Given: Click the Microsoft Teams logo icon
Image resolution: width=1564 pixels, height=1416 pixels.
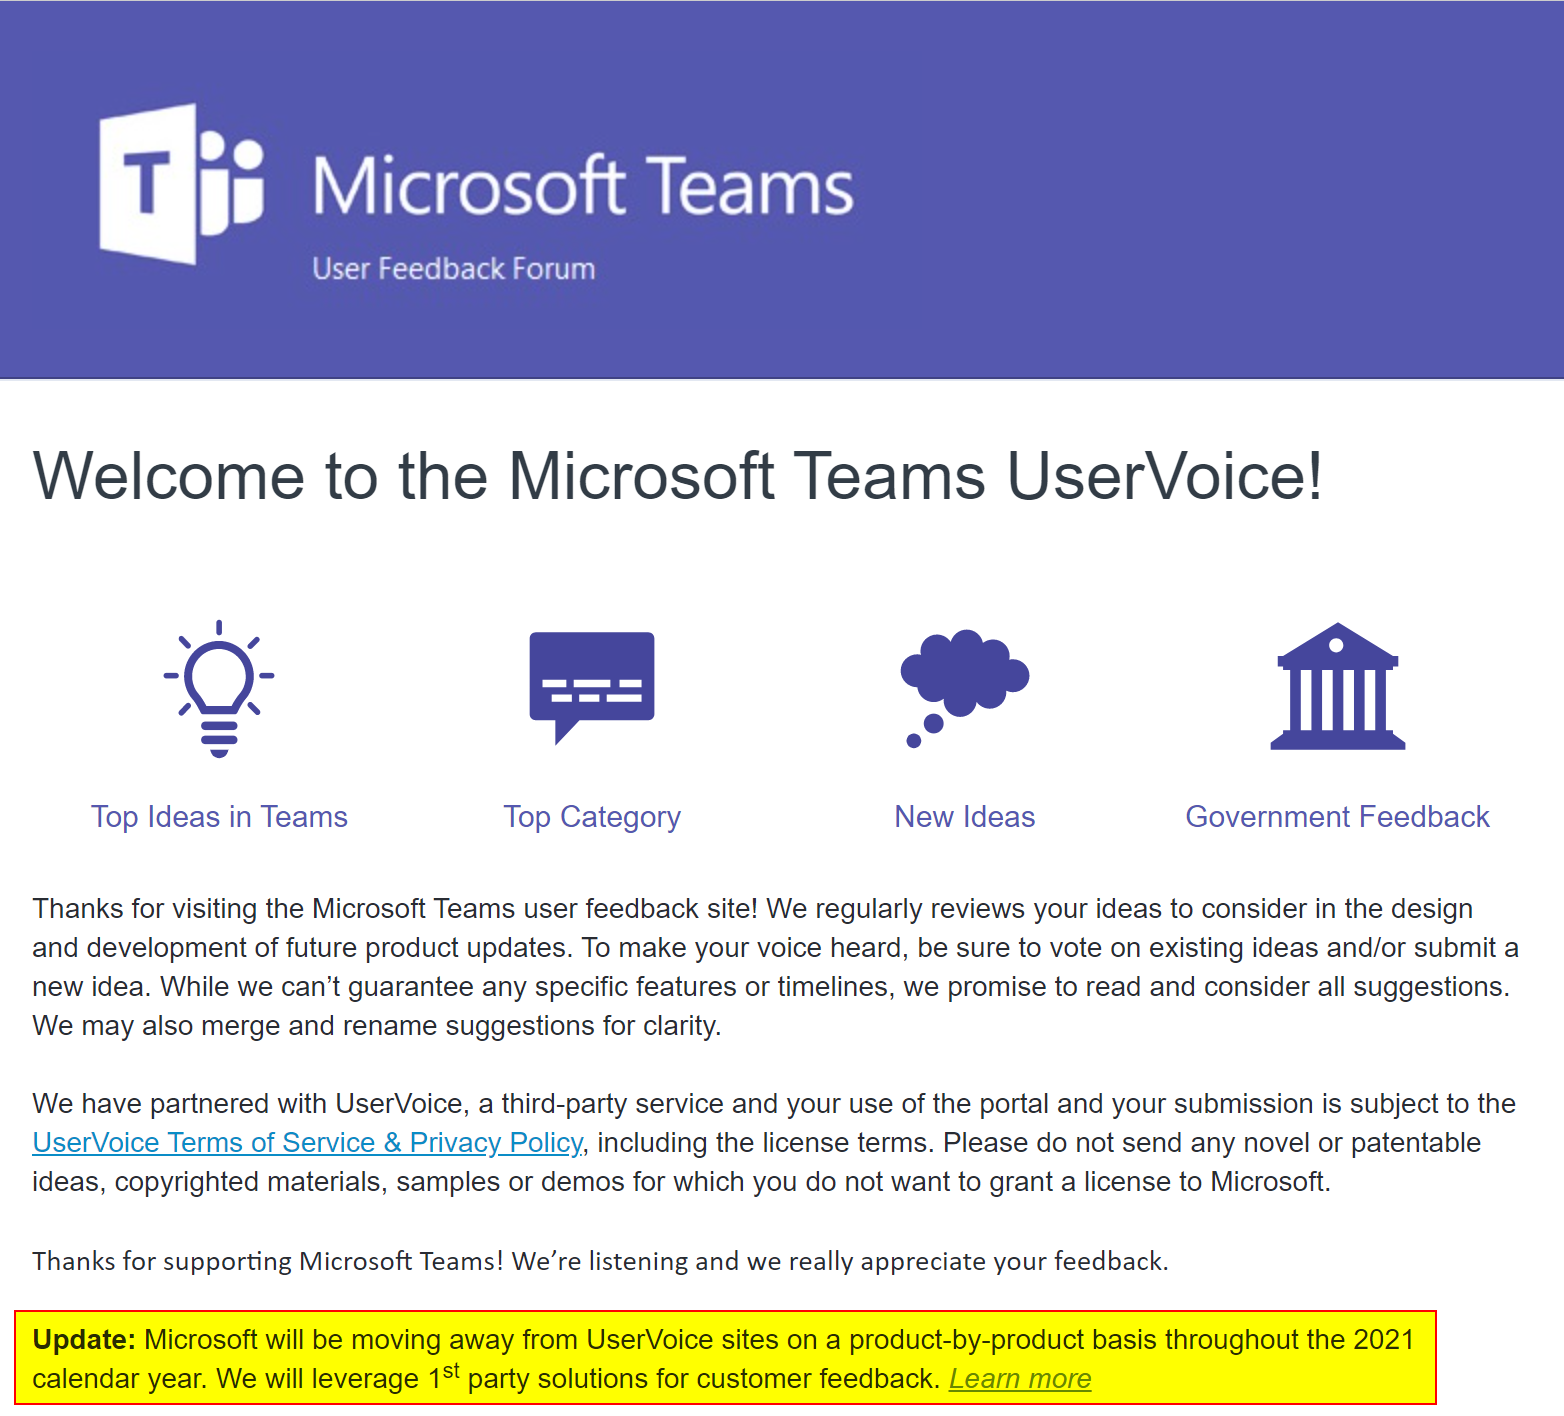Looking at the screenshot, I should (181, 184).
